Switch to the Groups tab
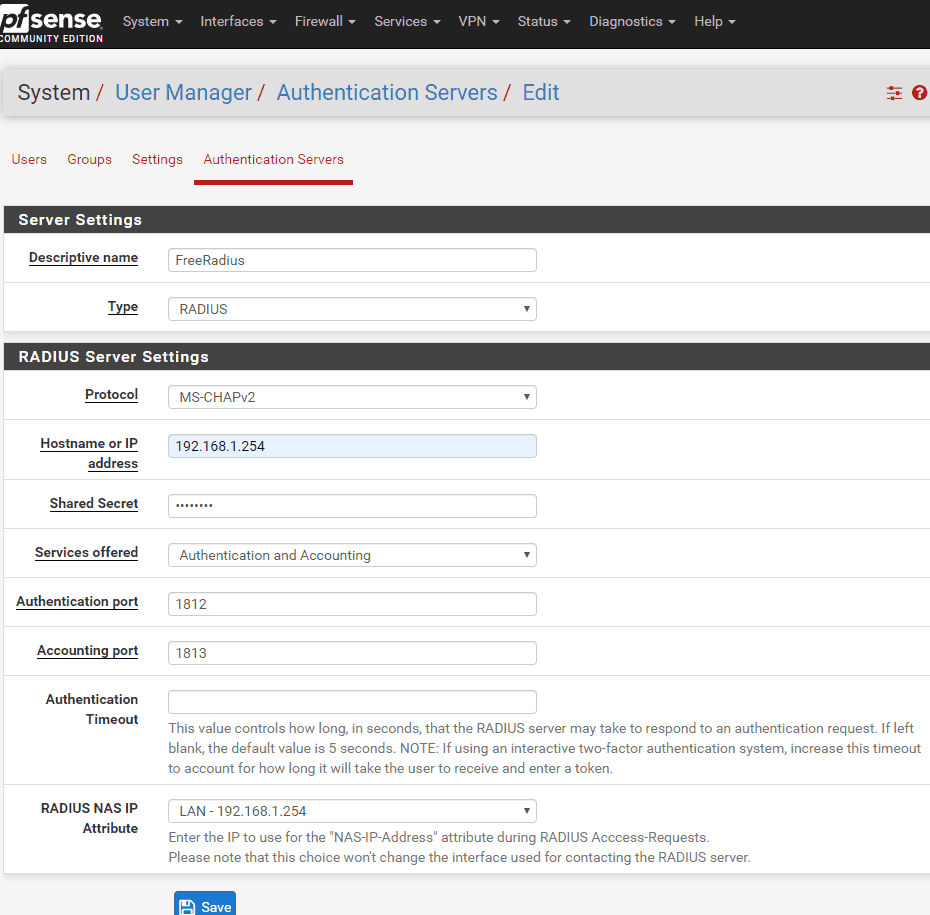930x915 pixels. tap(89, 159)
